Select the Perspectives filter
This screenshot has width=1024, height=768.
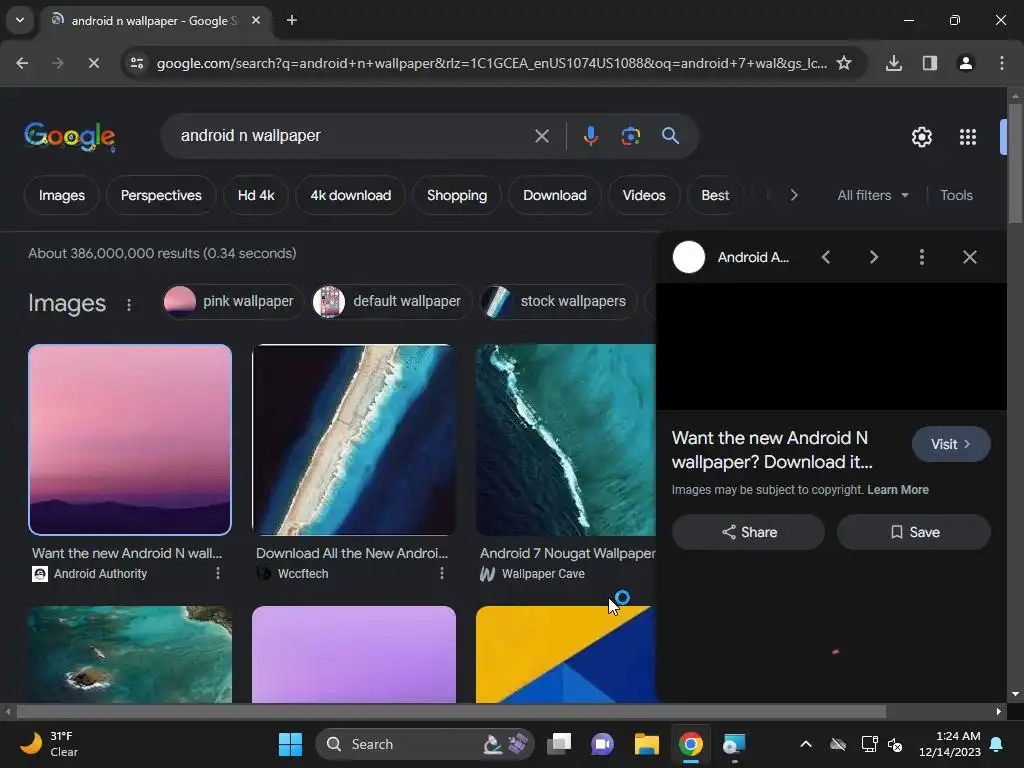tap(161, 195)
